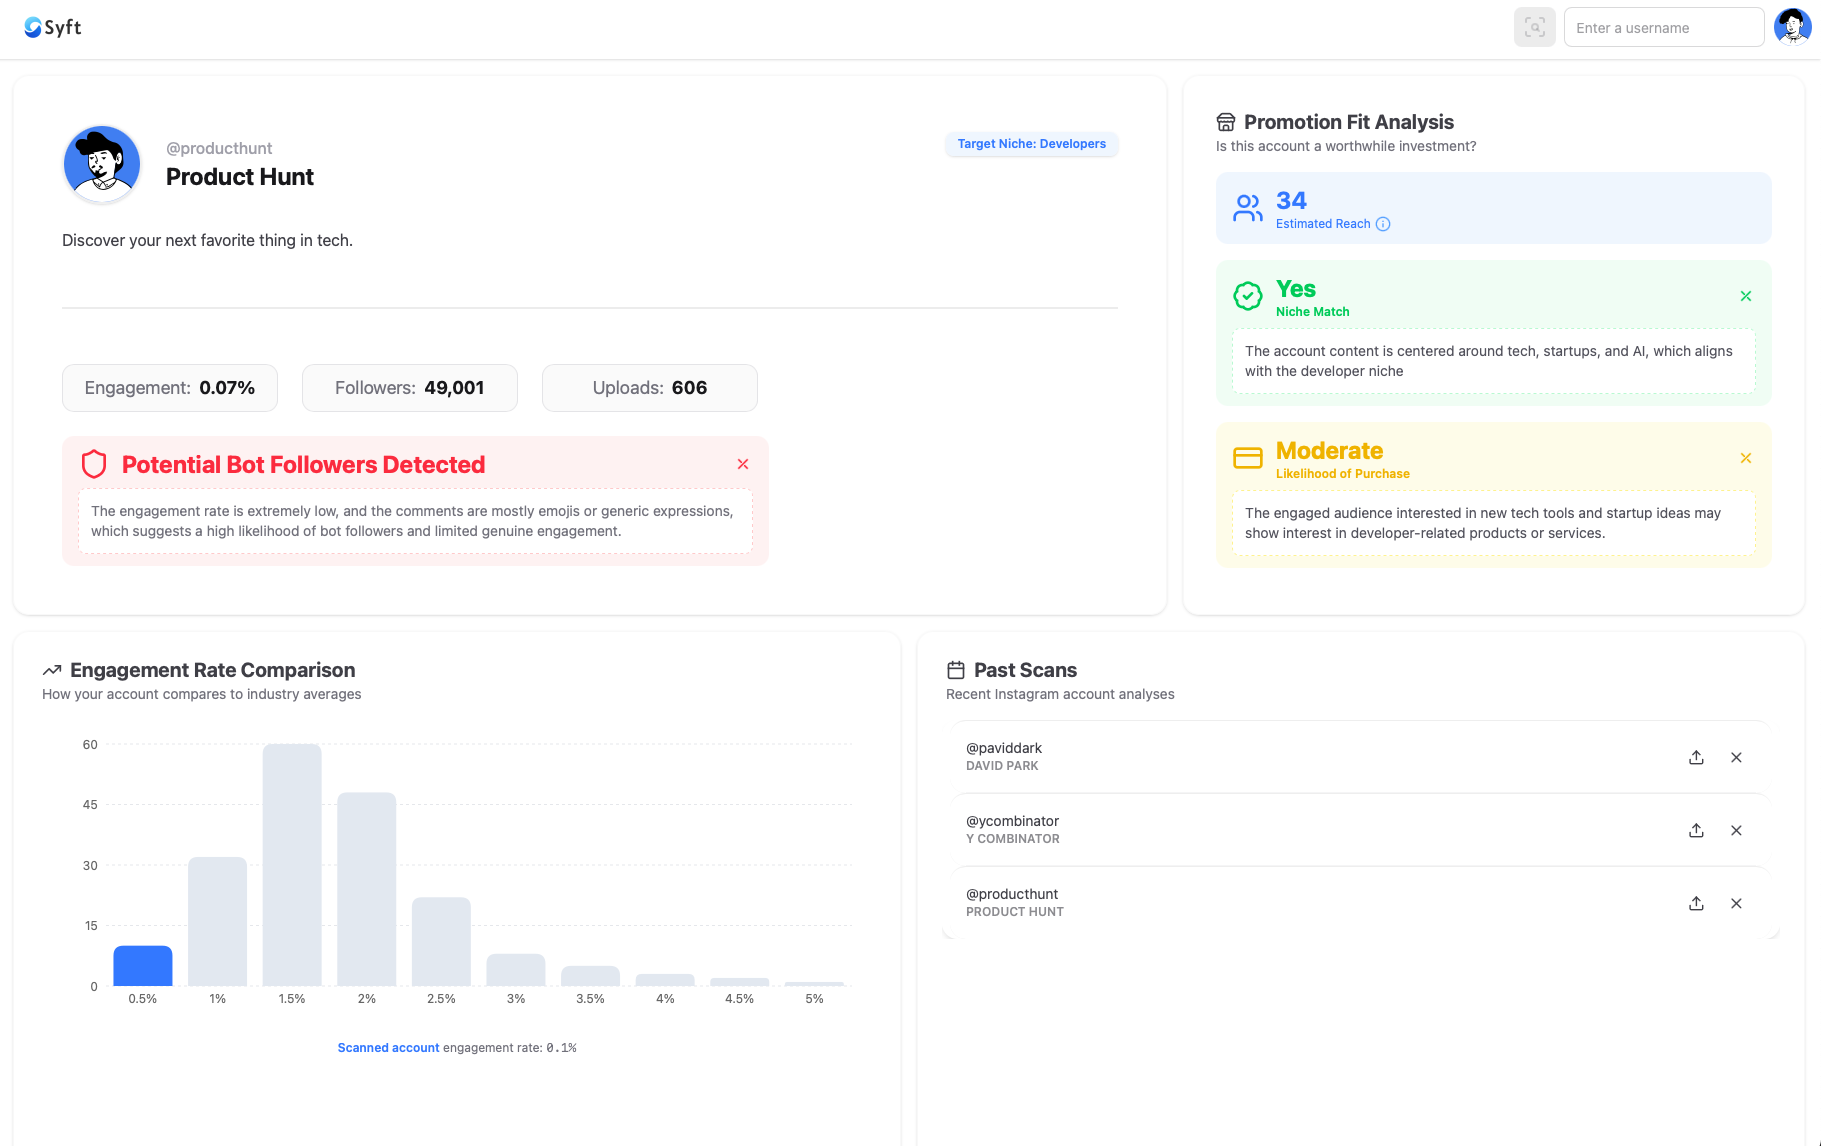
Task: Share the @producthunt scan
Action: (x=1696, y=903)
